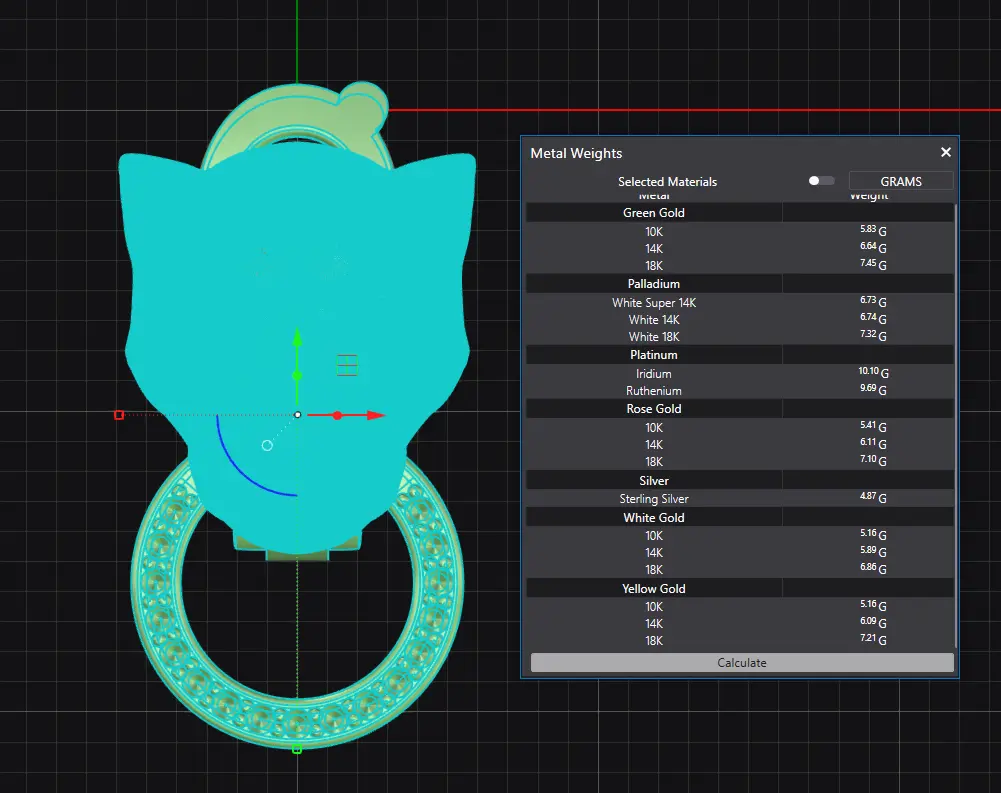
Task: Click the Ruthenium row
Action: [x=739, y=391]
